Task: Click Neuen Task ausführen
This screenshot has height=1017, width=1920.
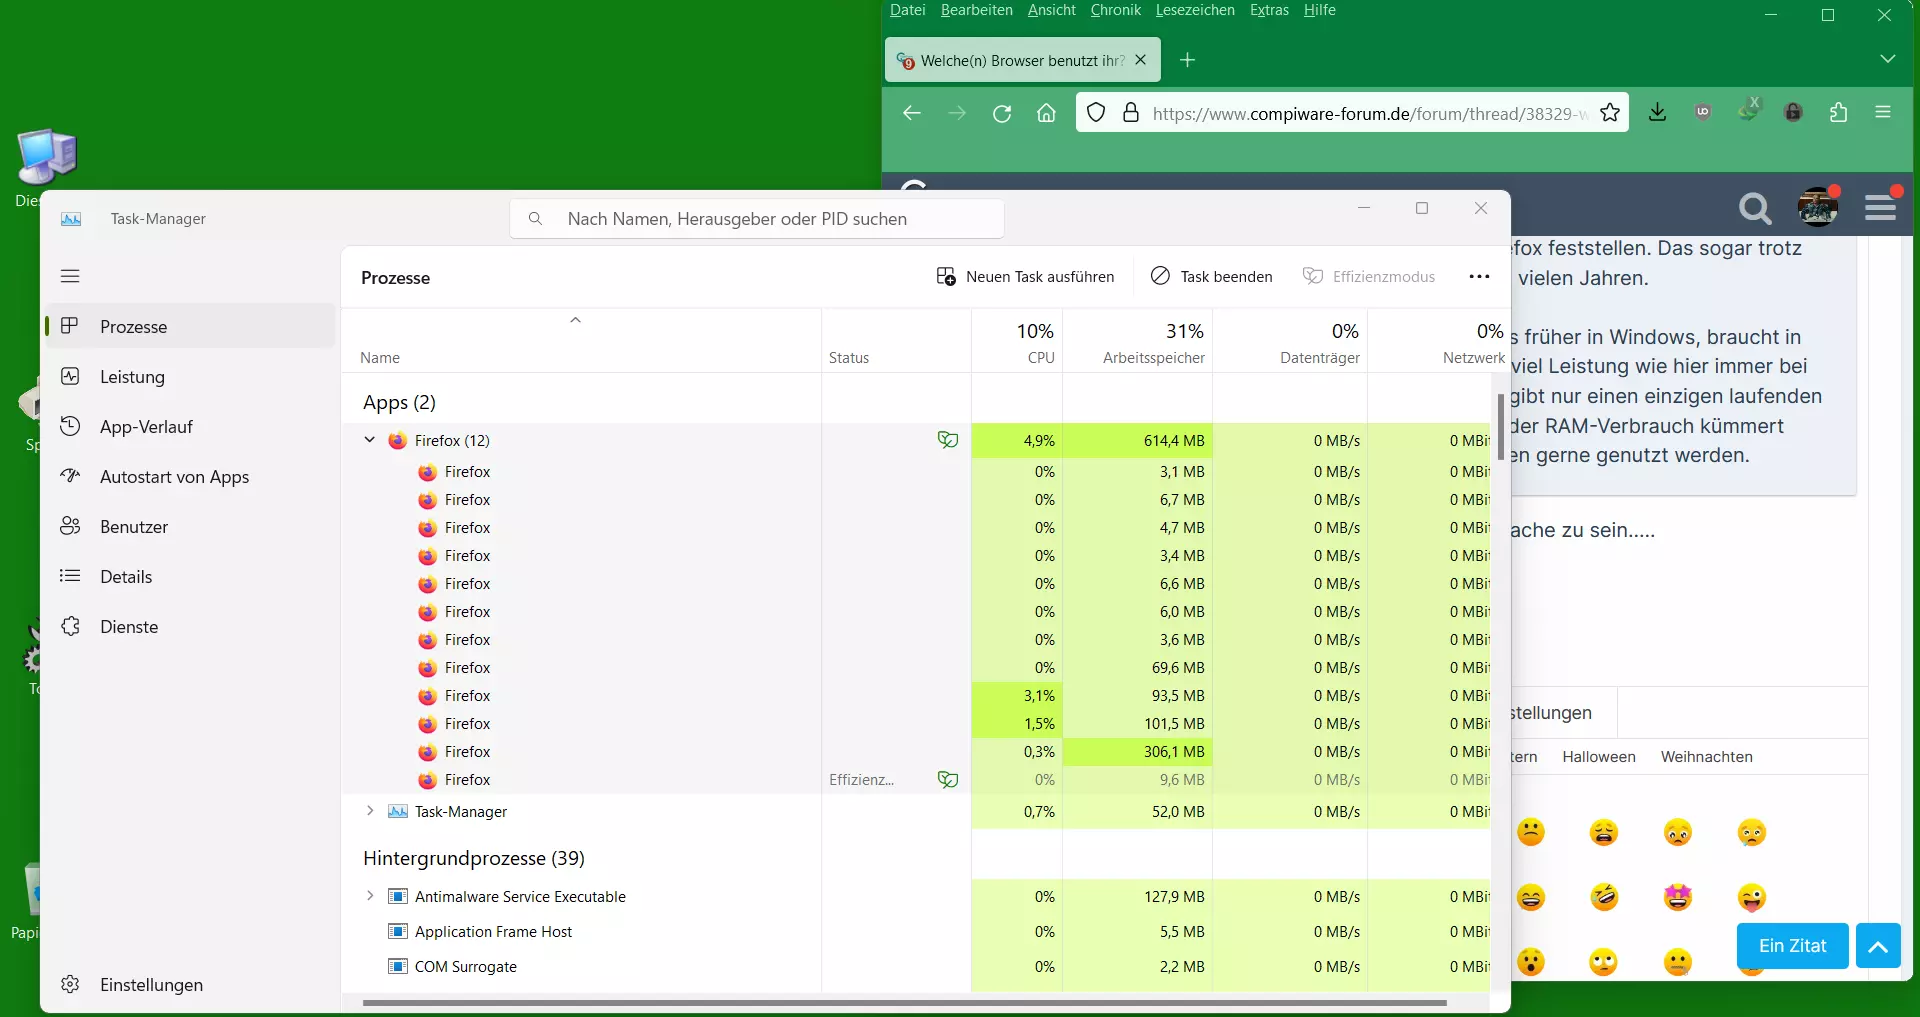Action: click(1025, 276)
